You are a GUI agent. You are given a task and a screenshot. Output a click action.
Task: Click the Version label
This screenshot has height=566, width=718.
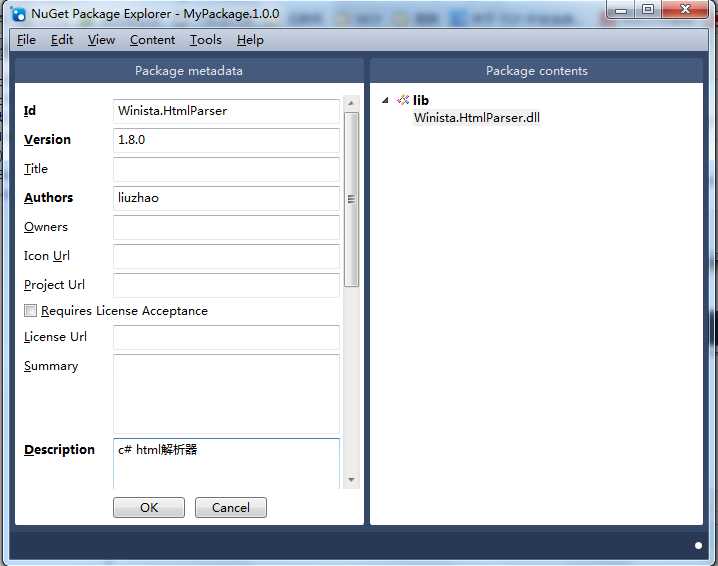click(x=48, y=140)
